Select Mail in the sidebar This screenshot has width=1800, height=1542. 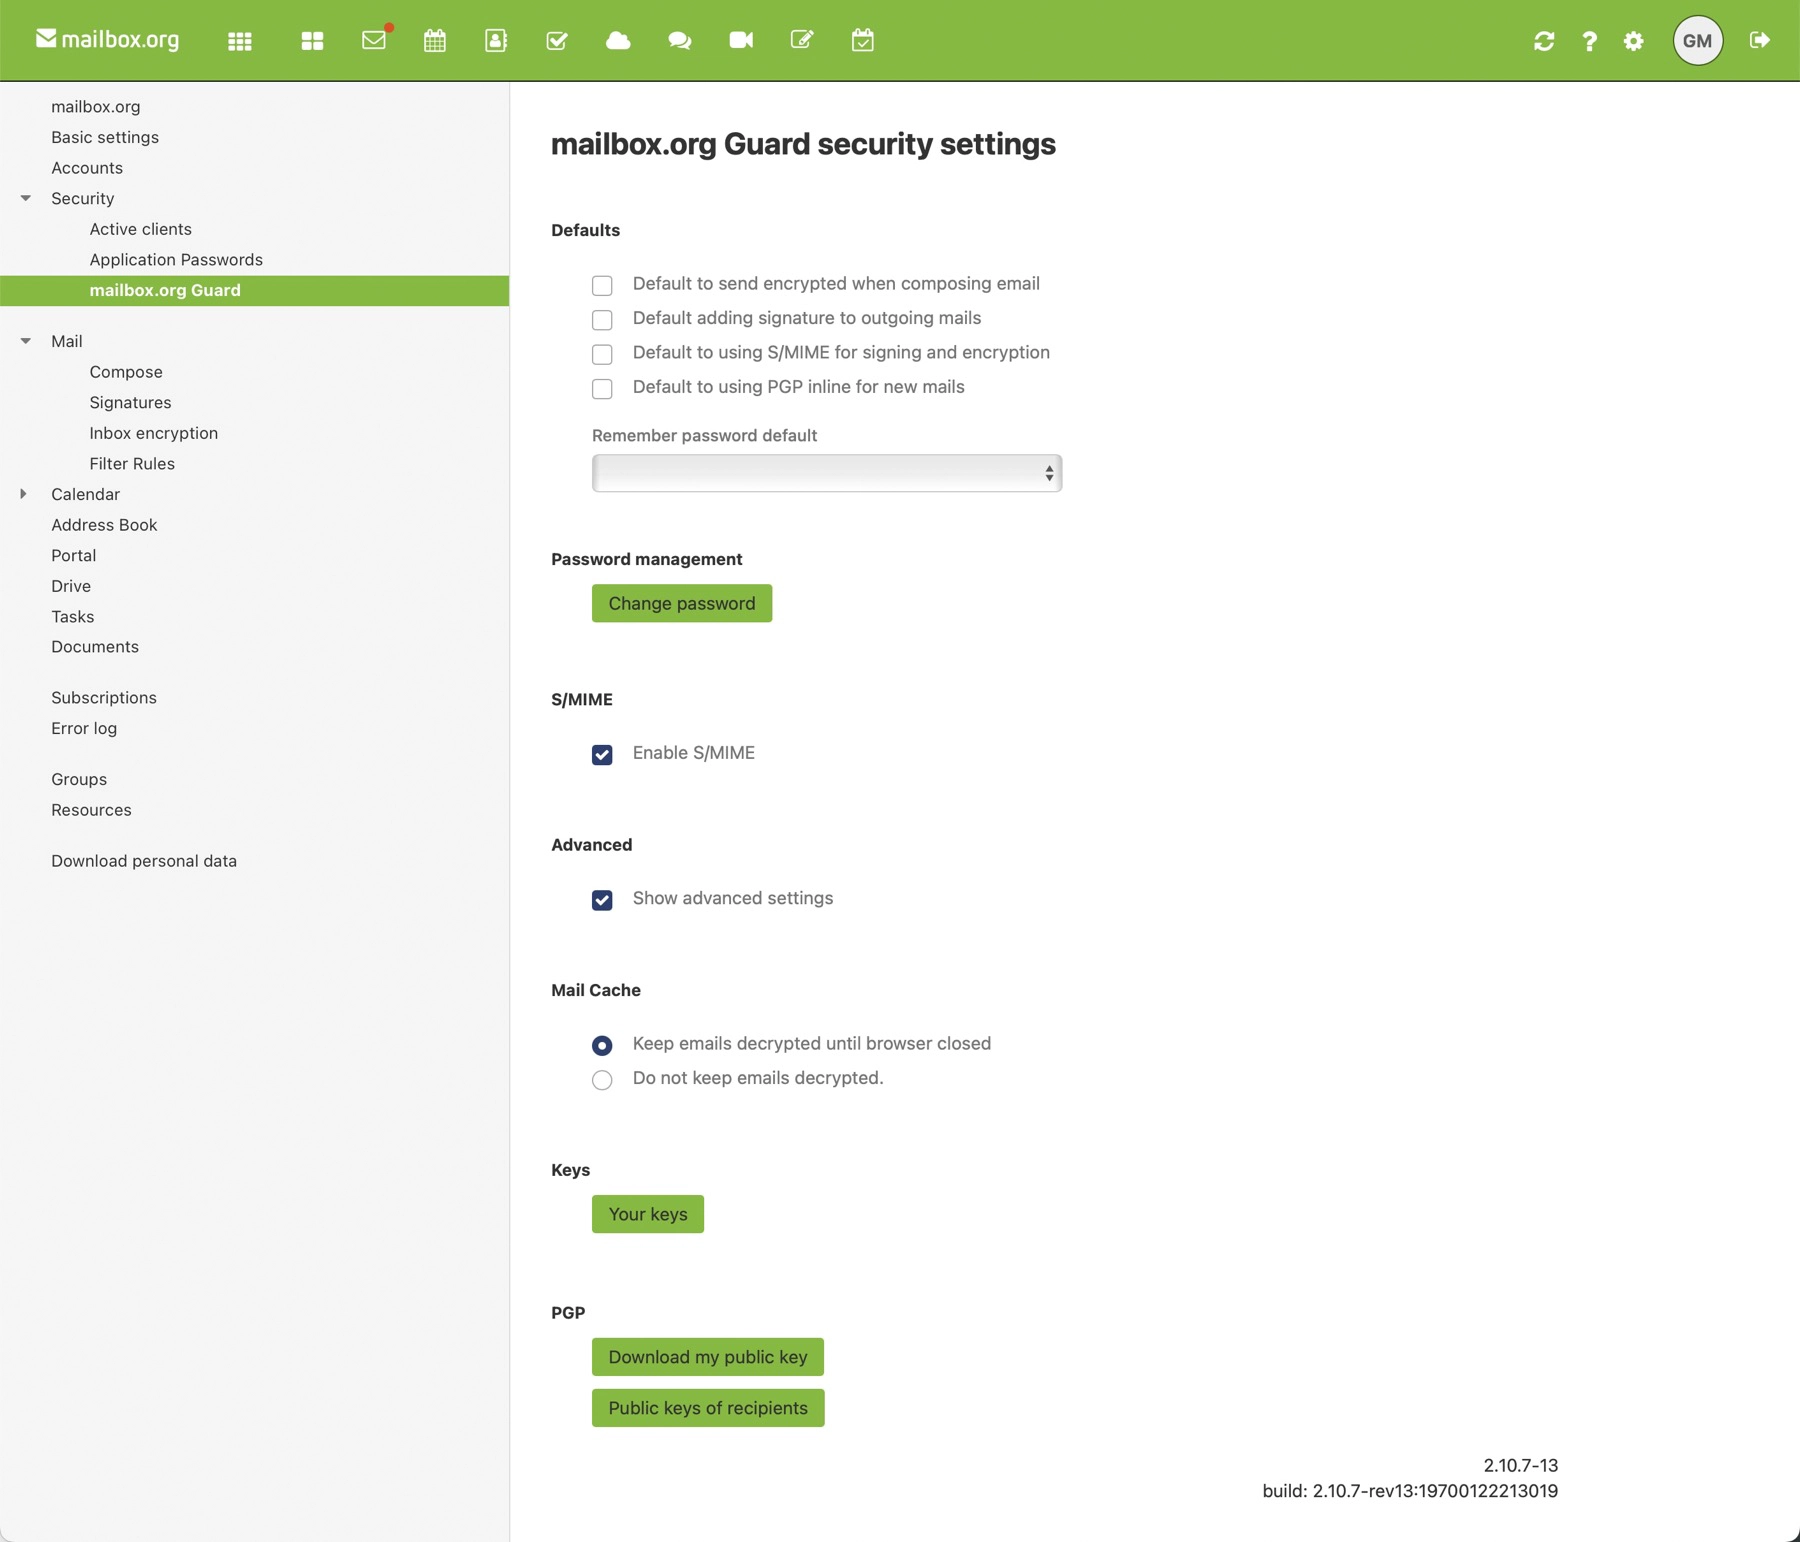point(67,341)
